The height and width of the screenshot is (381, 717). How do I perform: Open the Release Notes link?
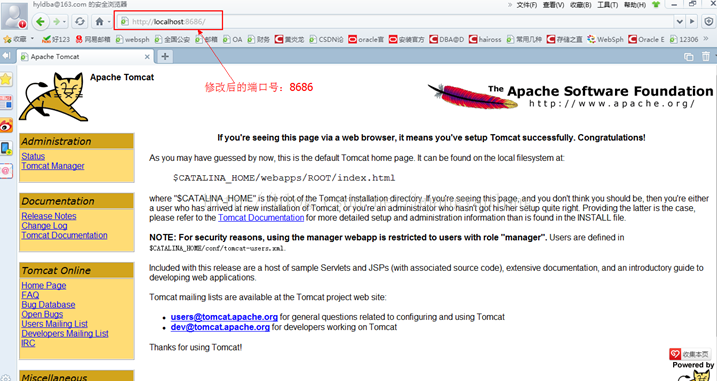point(49,216)
